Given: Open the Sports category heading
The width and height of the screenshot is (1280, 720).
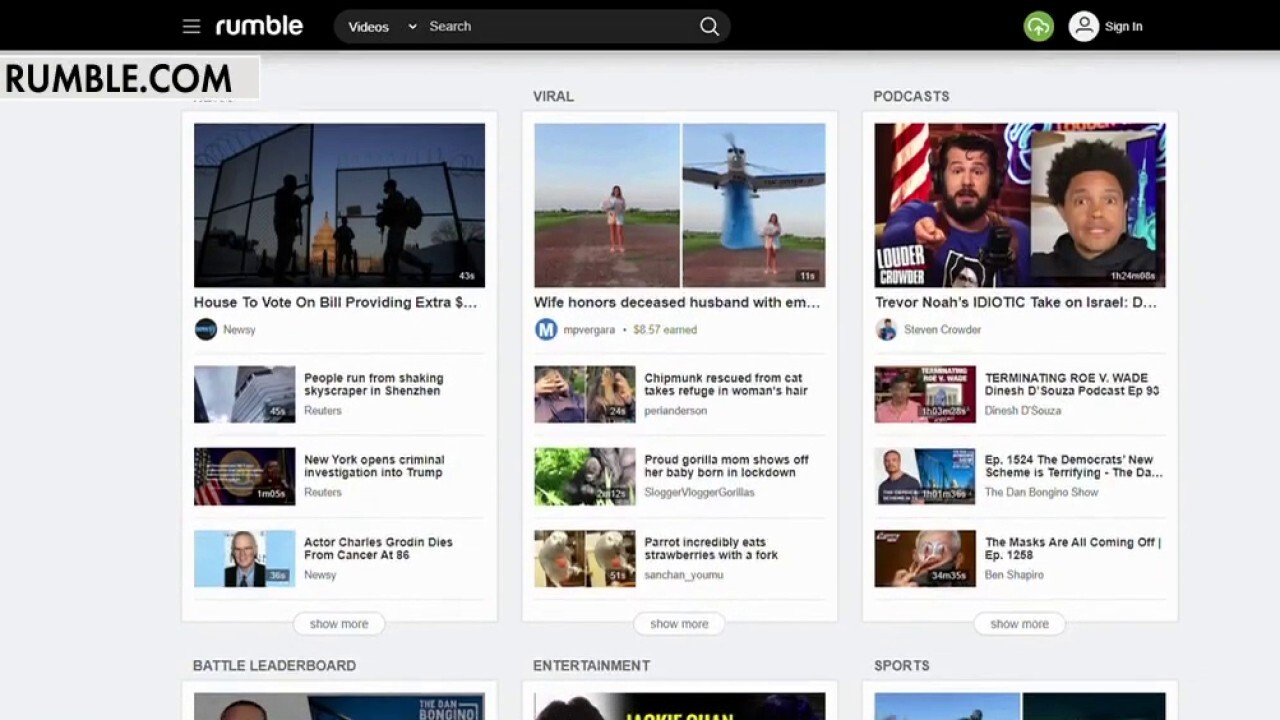Looking at the screenshot, I should pos(901,665).
